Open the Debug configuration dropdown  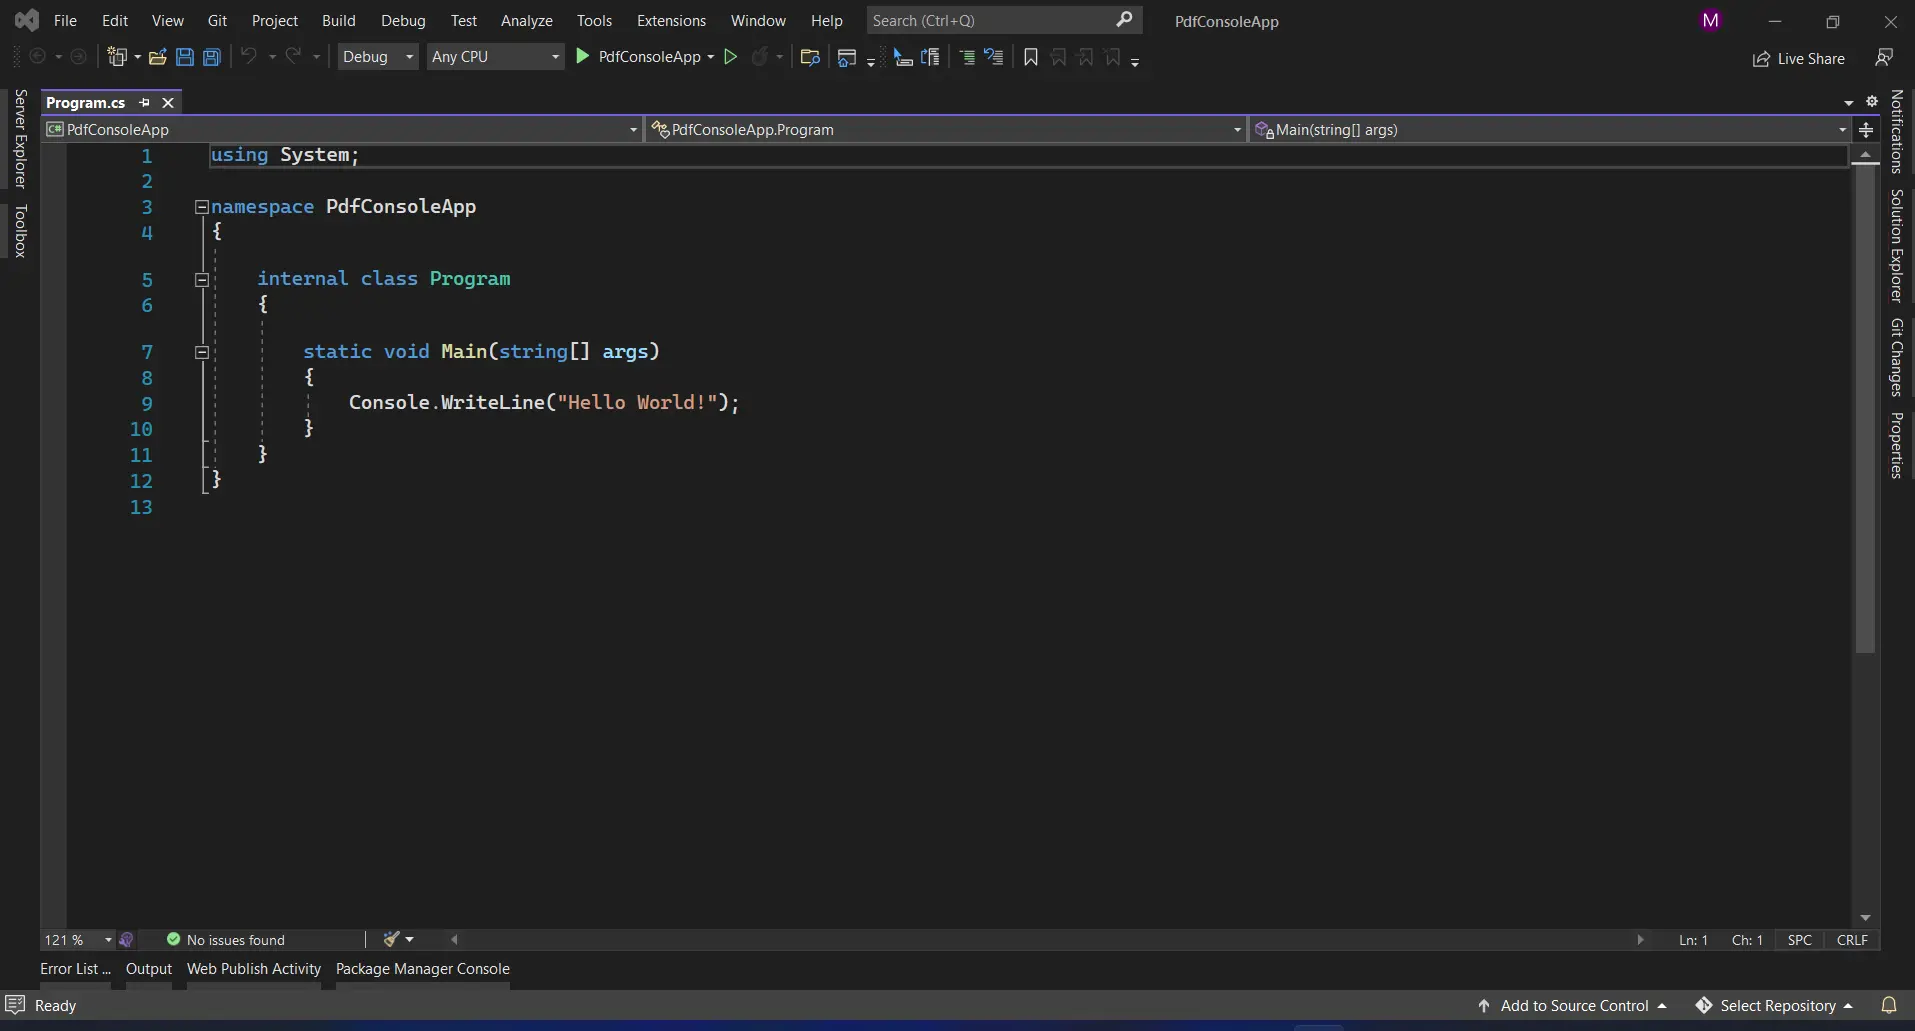(377, 57)
